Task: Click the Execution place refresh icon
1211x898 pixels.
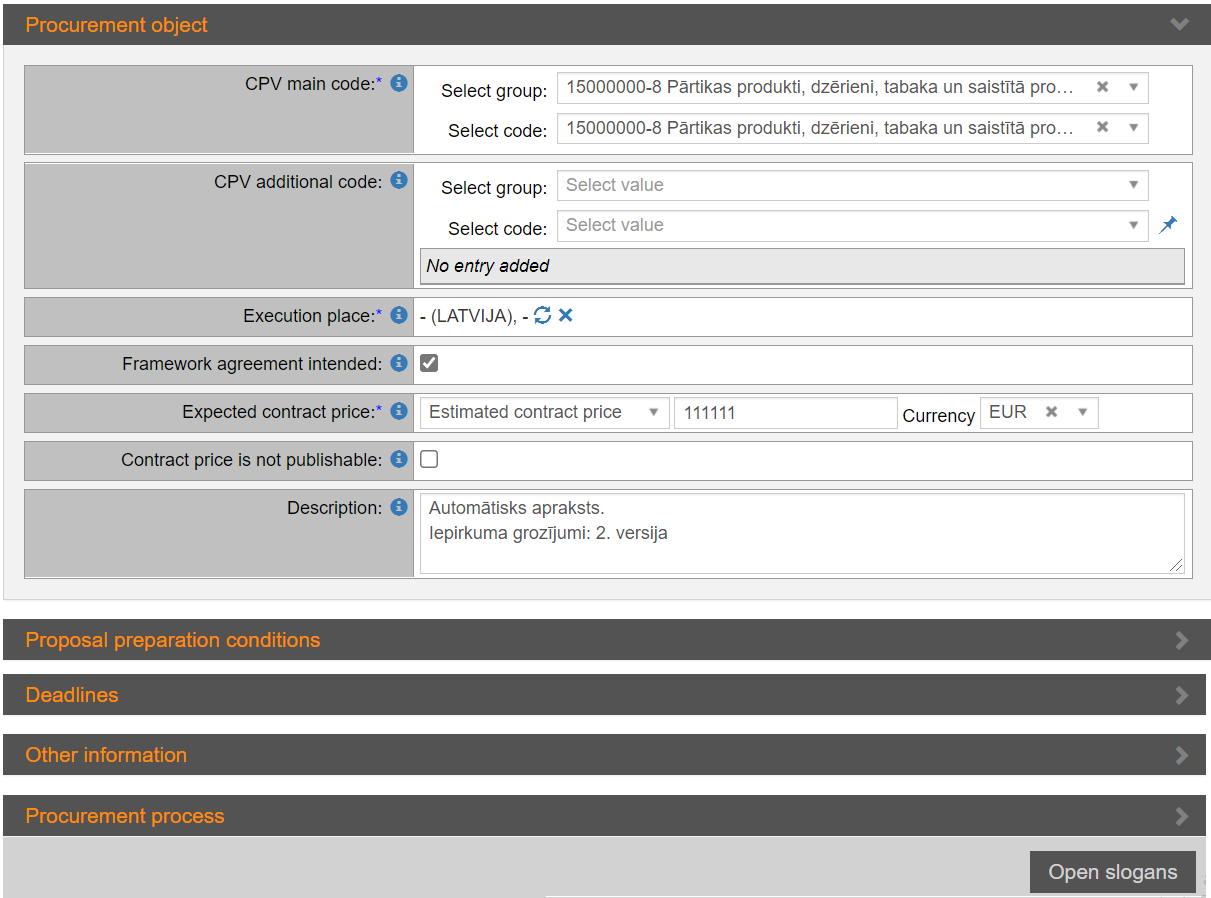Action: click(542, 316)
